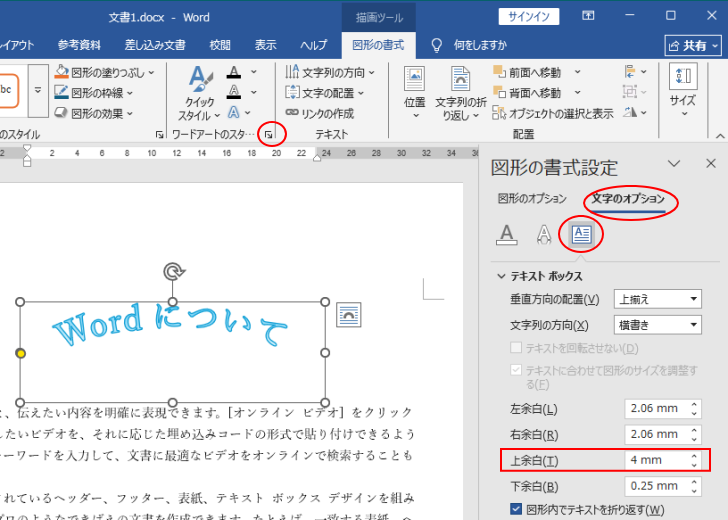
Task: Open the 図形の塗りつぶし shape fill button
Action: tap(104, 72)
